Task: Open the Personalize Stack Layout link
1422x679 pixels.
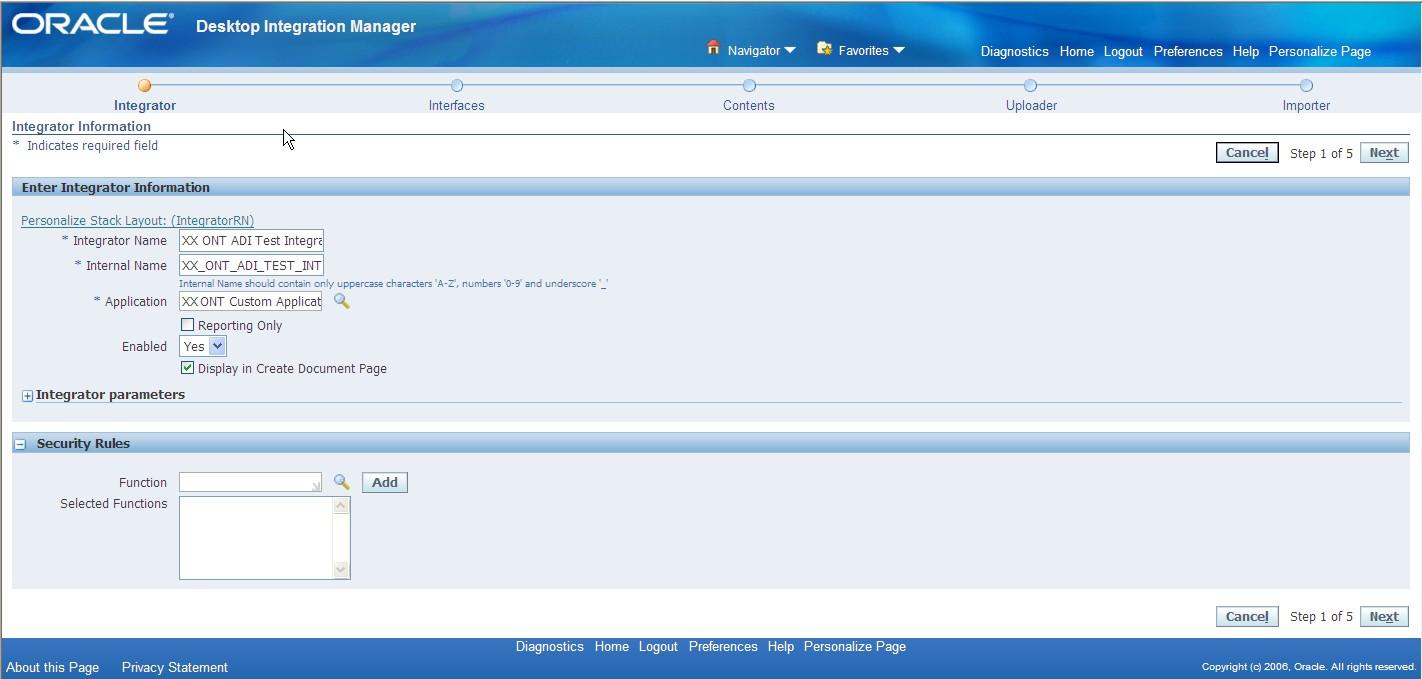Action: point(136,220)
